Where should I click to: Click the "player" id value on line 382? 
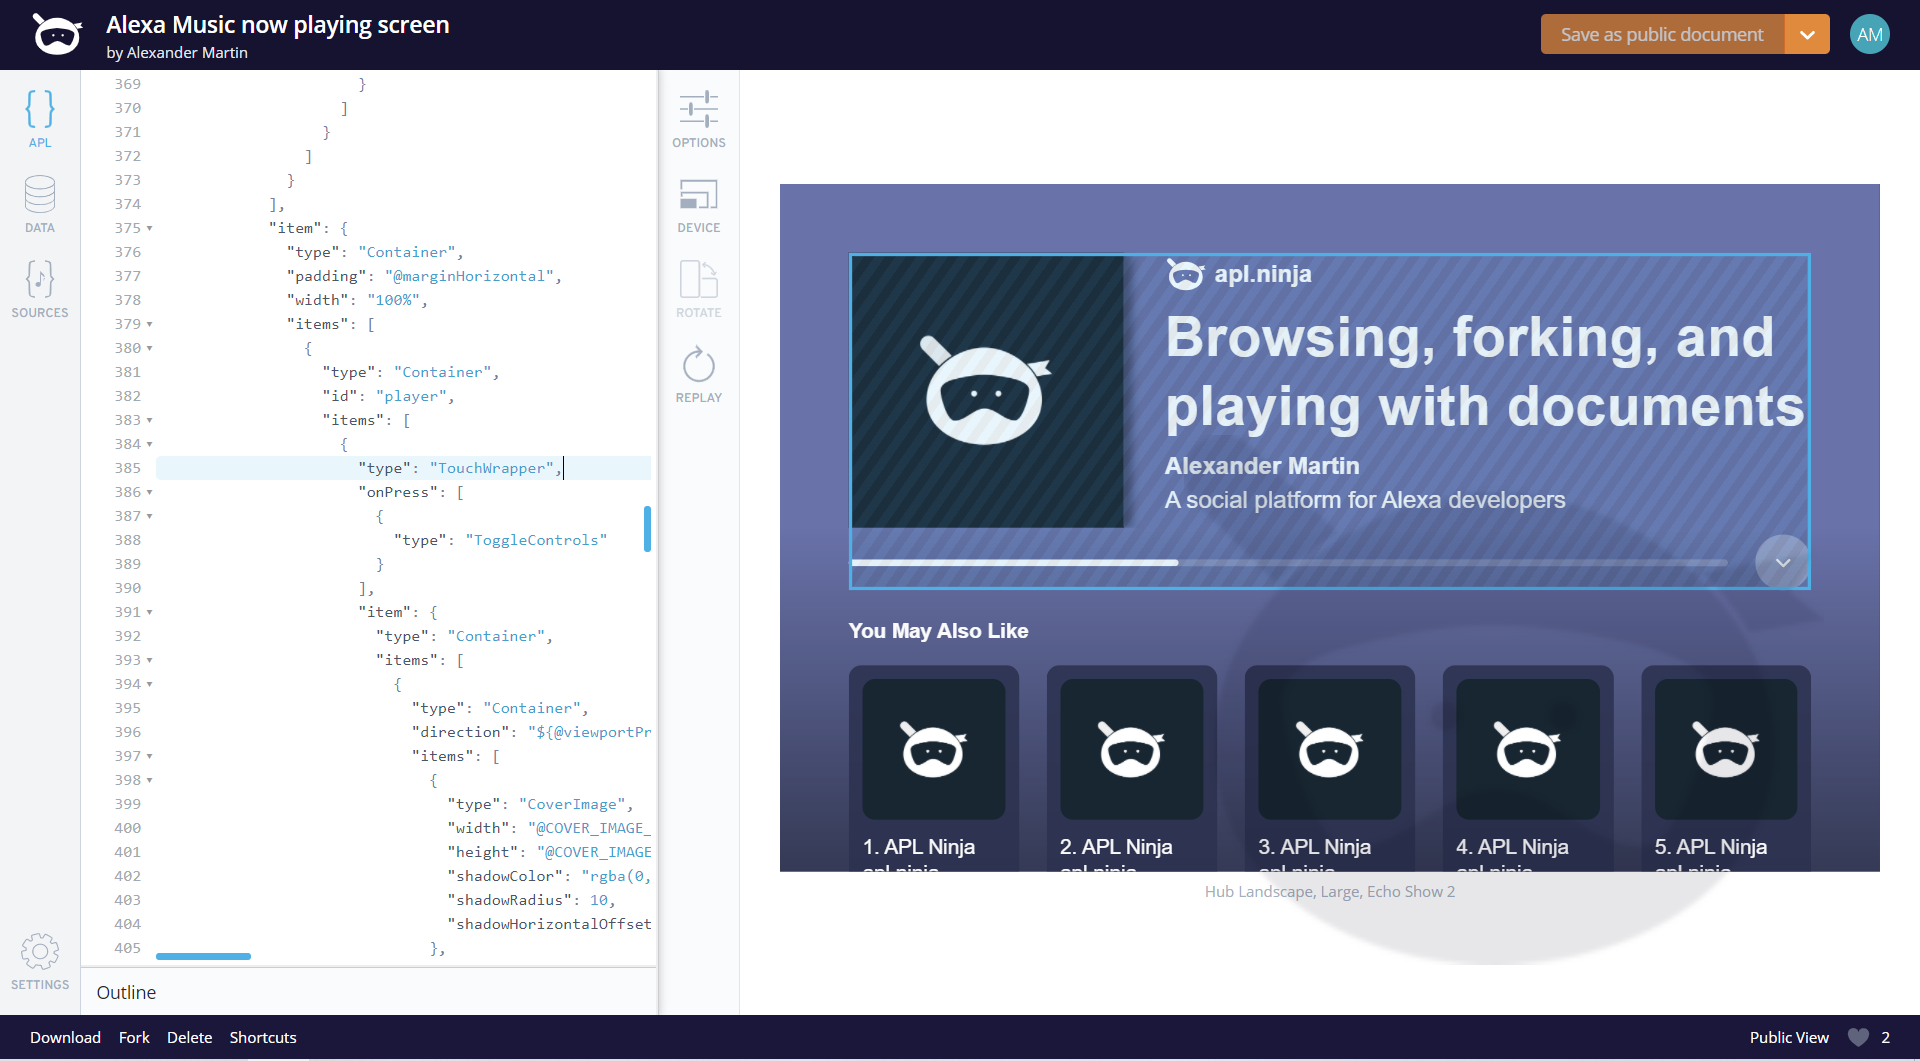(x=411, y=396)
